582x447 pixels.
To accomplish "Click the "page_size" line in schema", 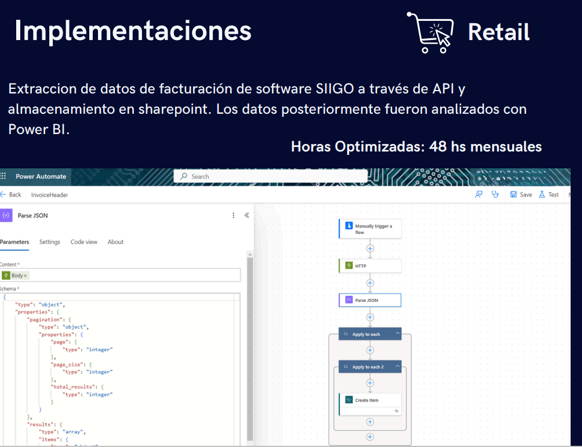I will click(x=71, y=364).
